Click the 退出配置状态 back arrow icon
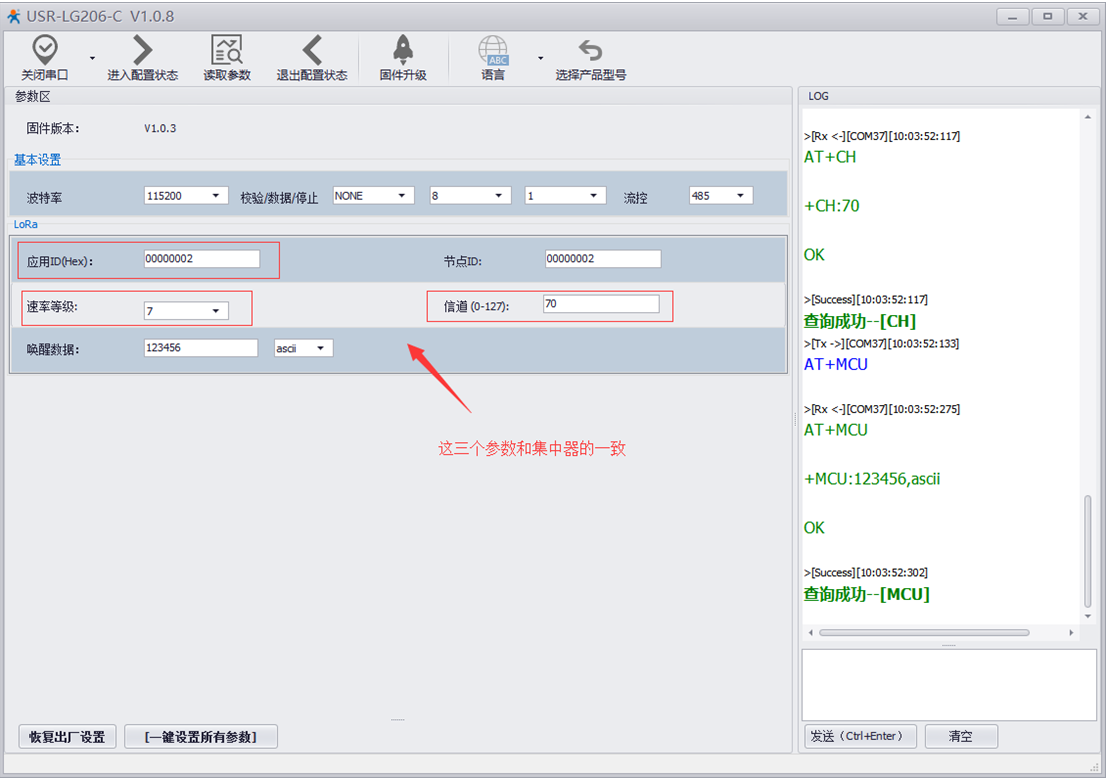 click(x=312, y=50)
